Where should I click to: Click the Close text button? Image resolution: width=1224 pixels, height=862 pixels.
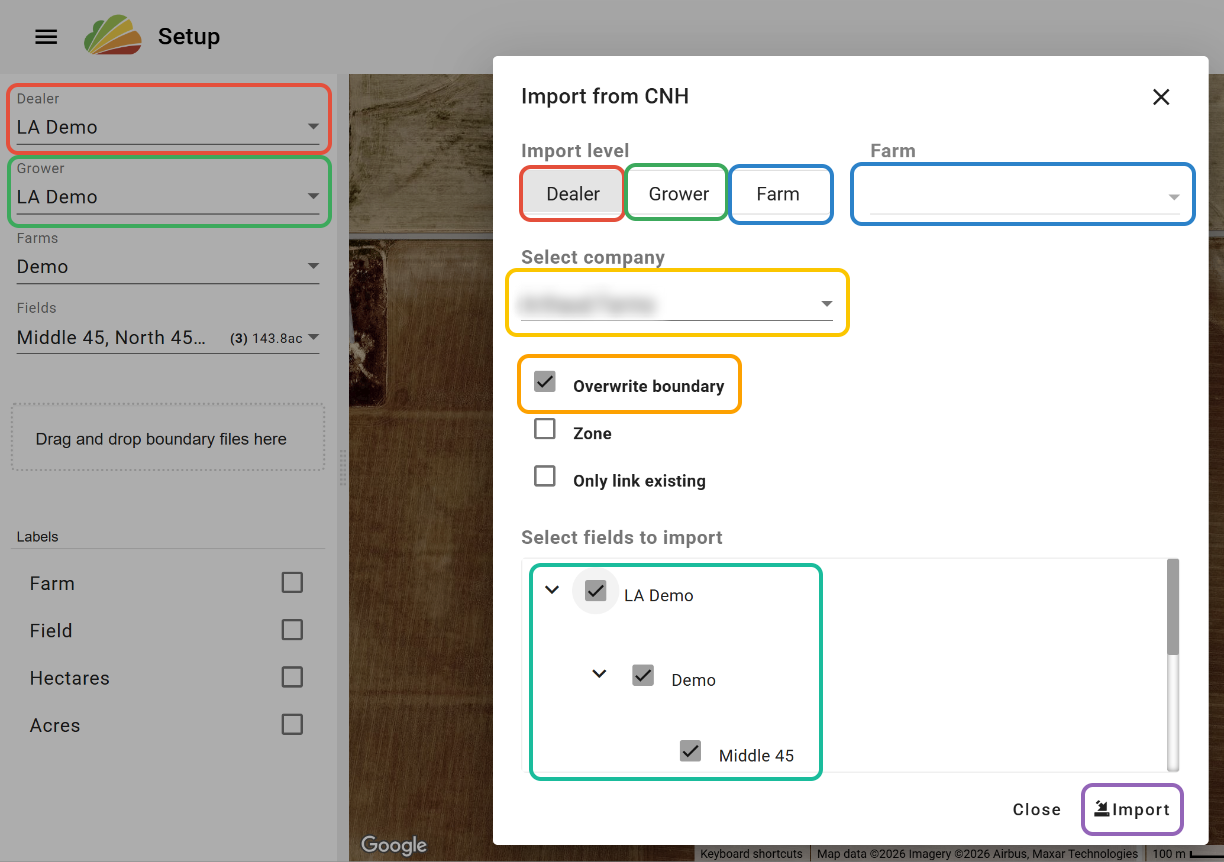click(x=1036, y=809)
